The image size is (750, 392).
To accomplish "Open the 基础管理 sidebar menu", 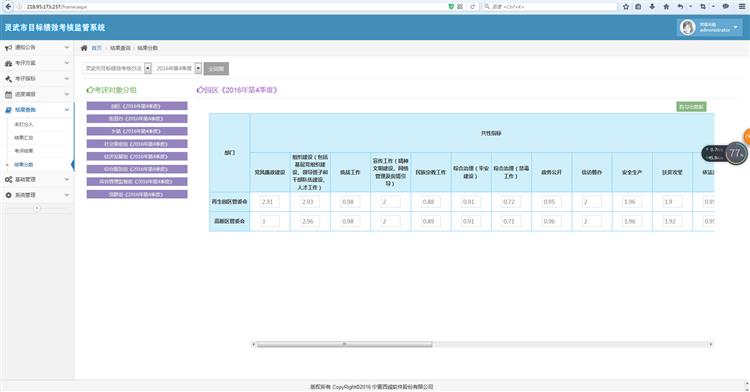I will (x=37, y=179).
